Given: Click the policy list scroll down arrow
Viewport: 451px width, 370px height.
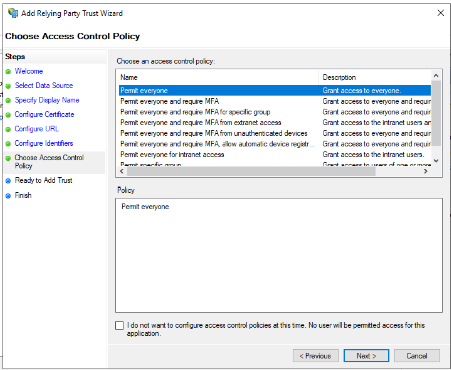Looking at the screenshot, I should (x=436, y=161).
